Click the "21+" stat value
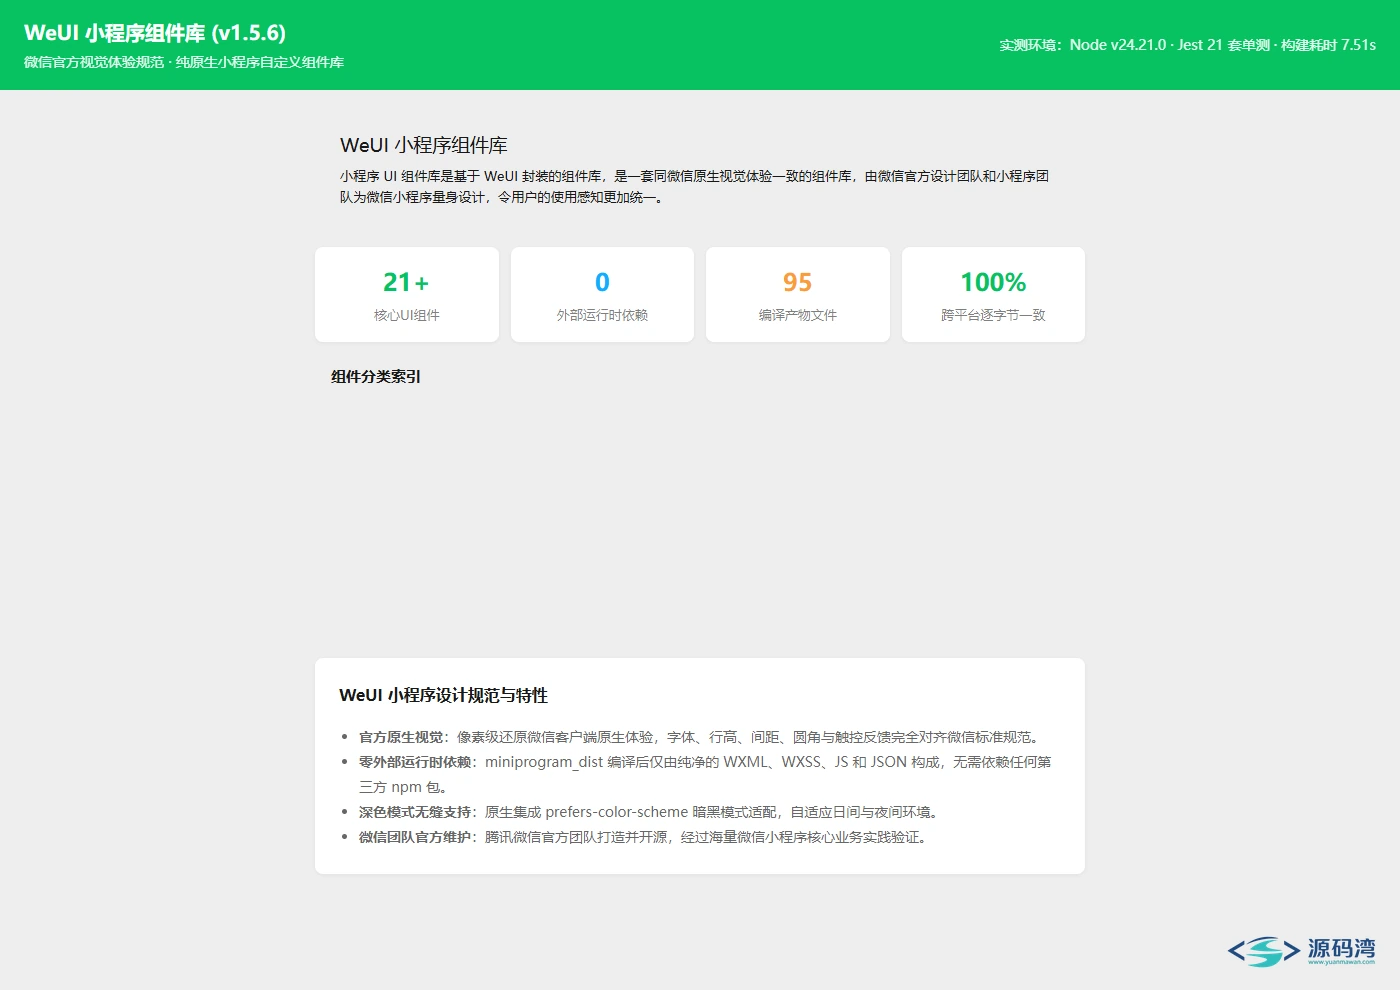Viewport: 1400px width, 990px height. [406, 282]
